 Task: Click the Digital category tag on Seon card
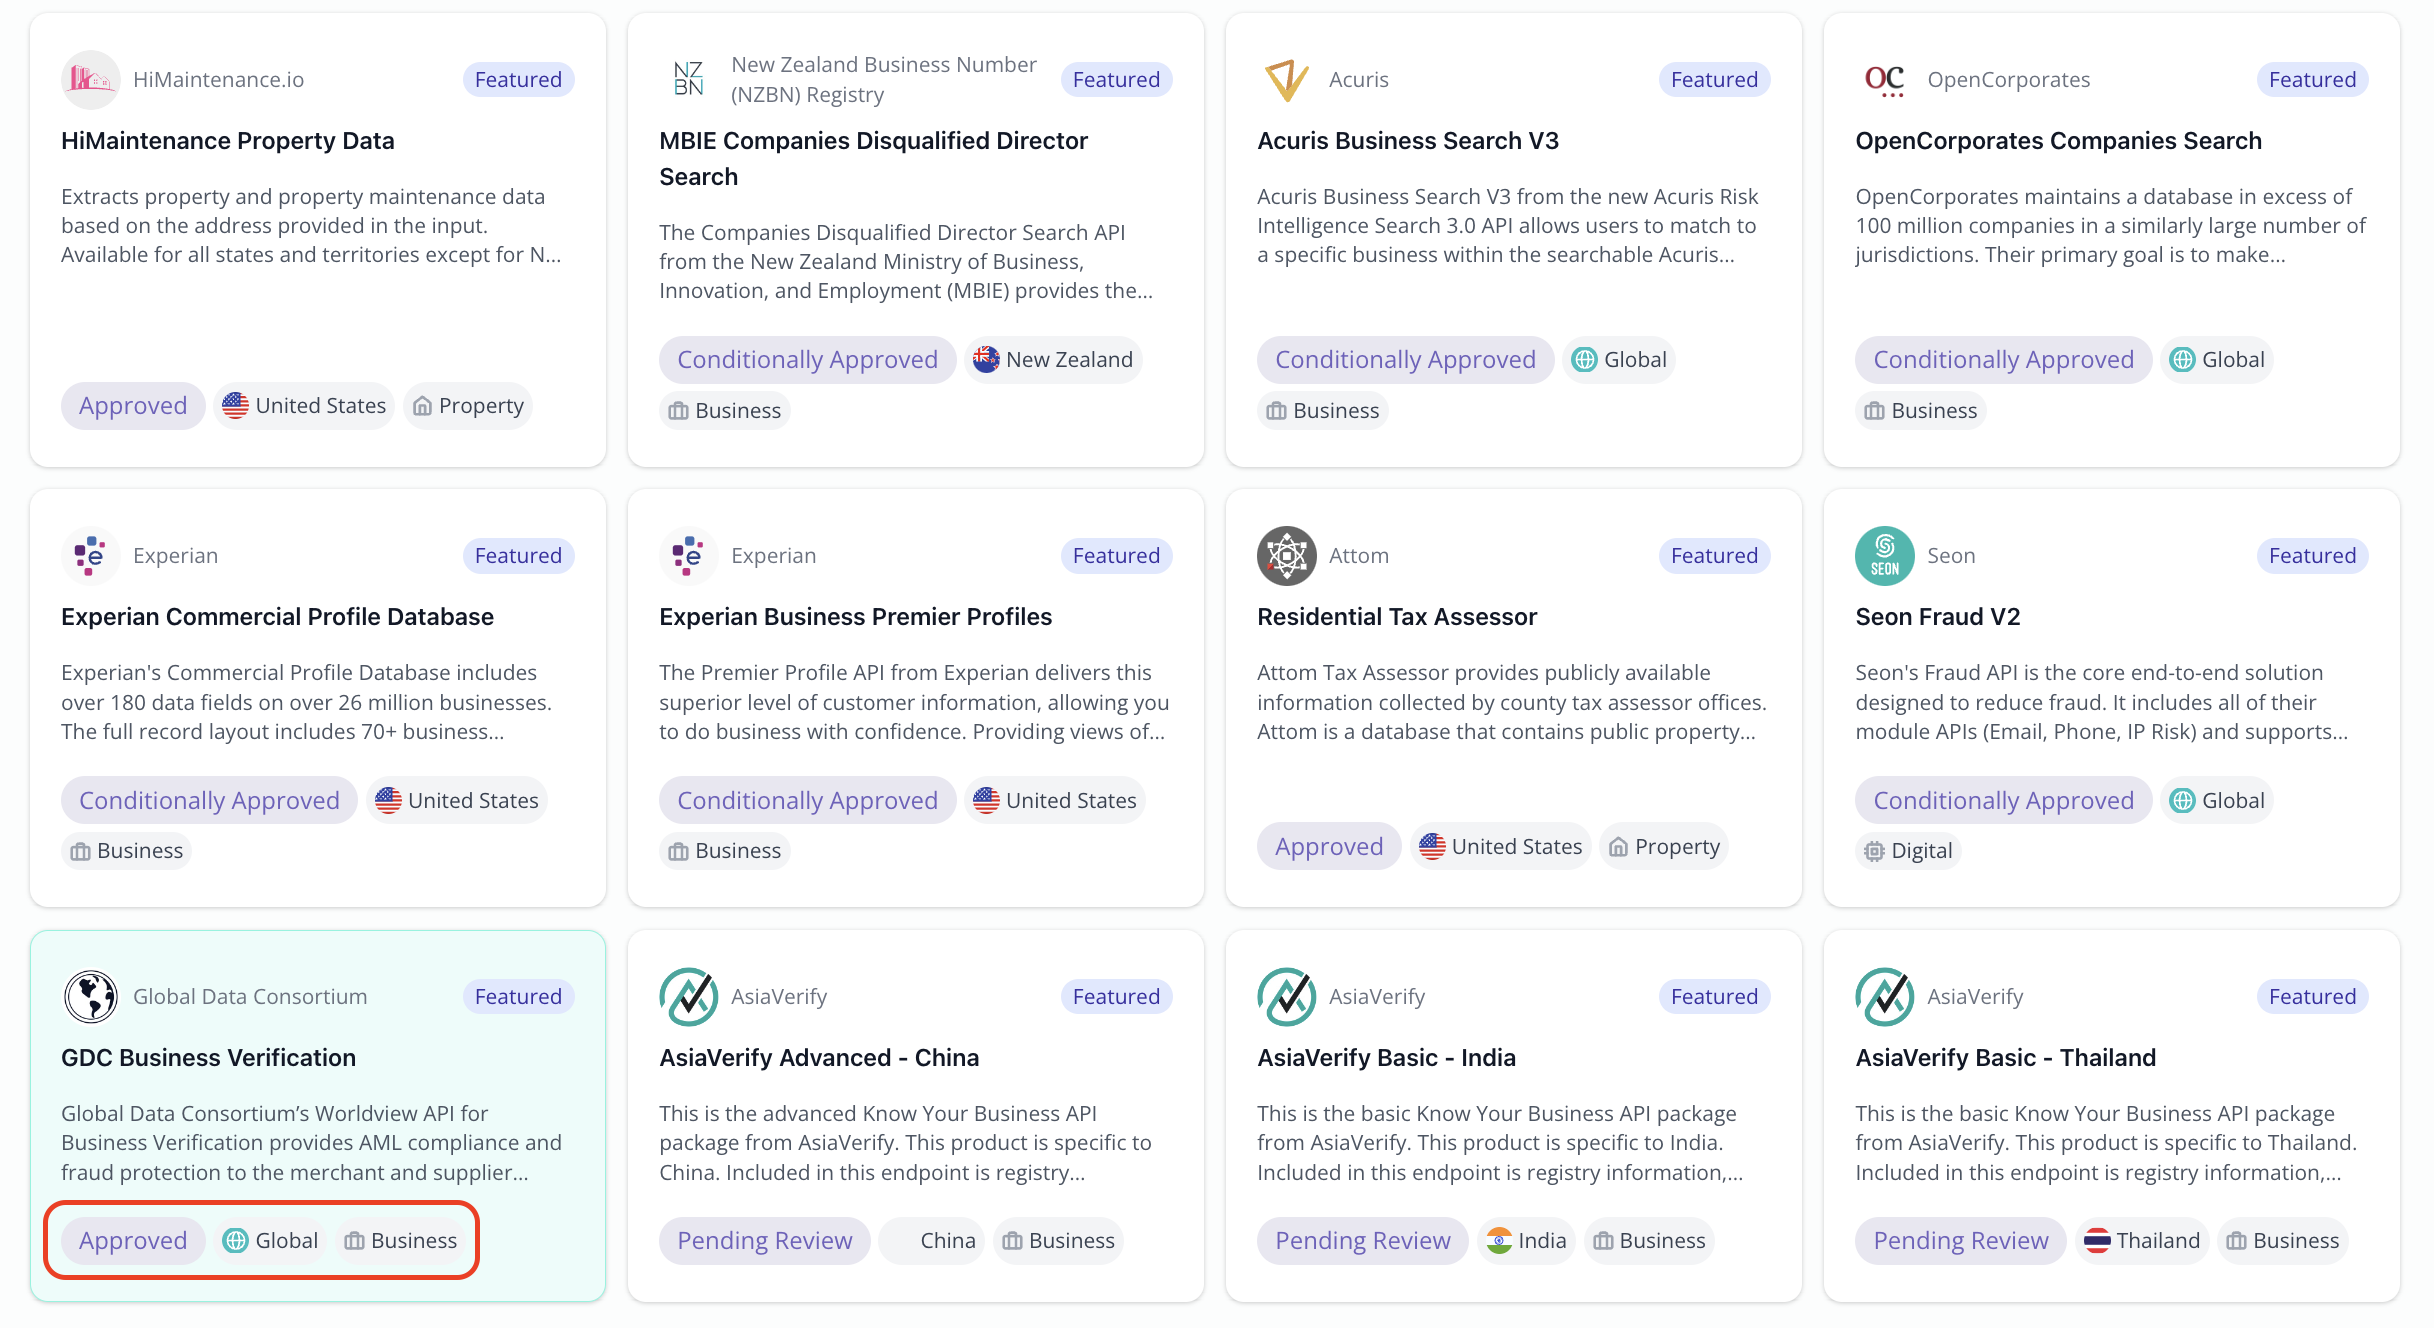click(1908, 851)
